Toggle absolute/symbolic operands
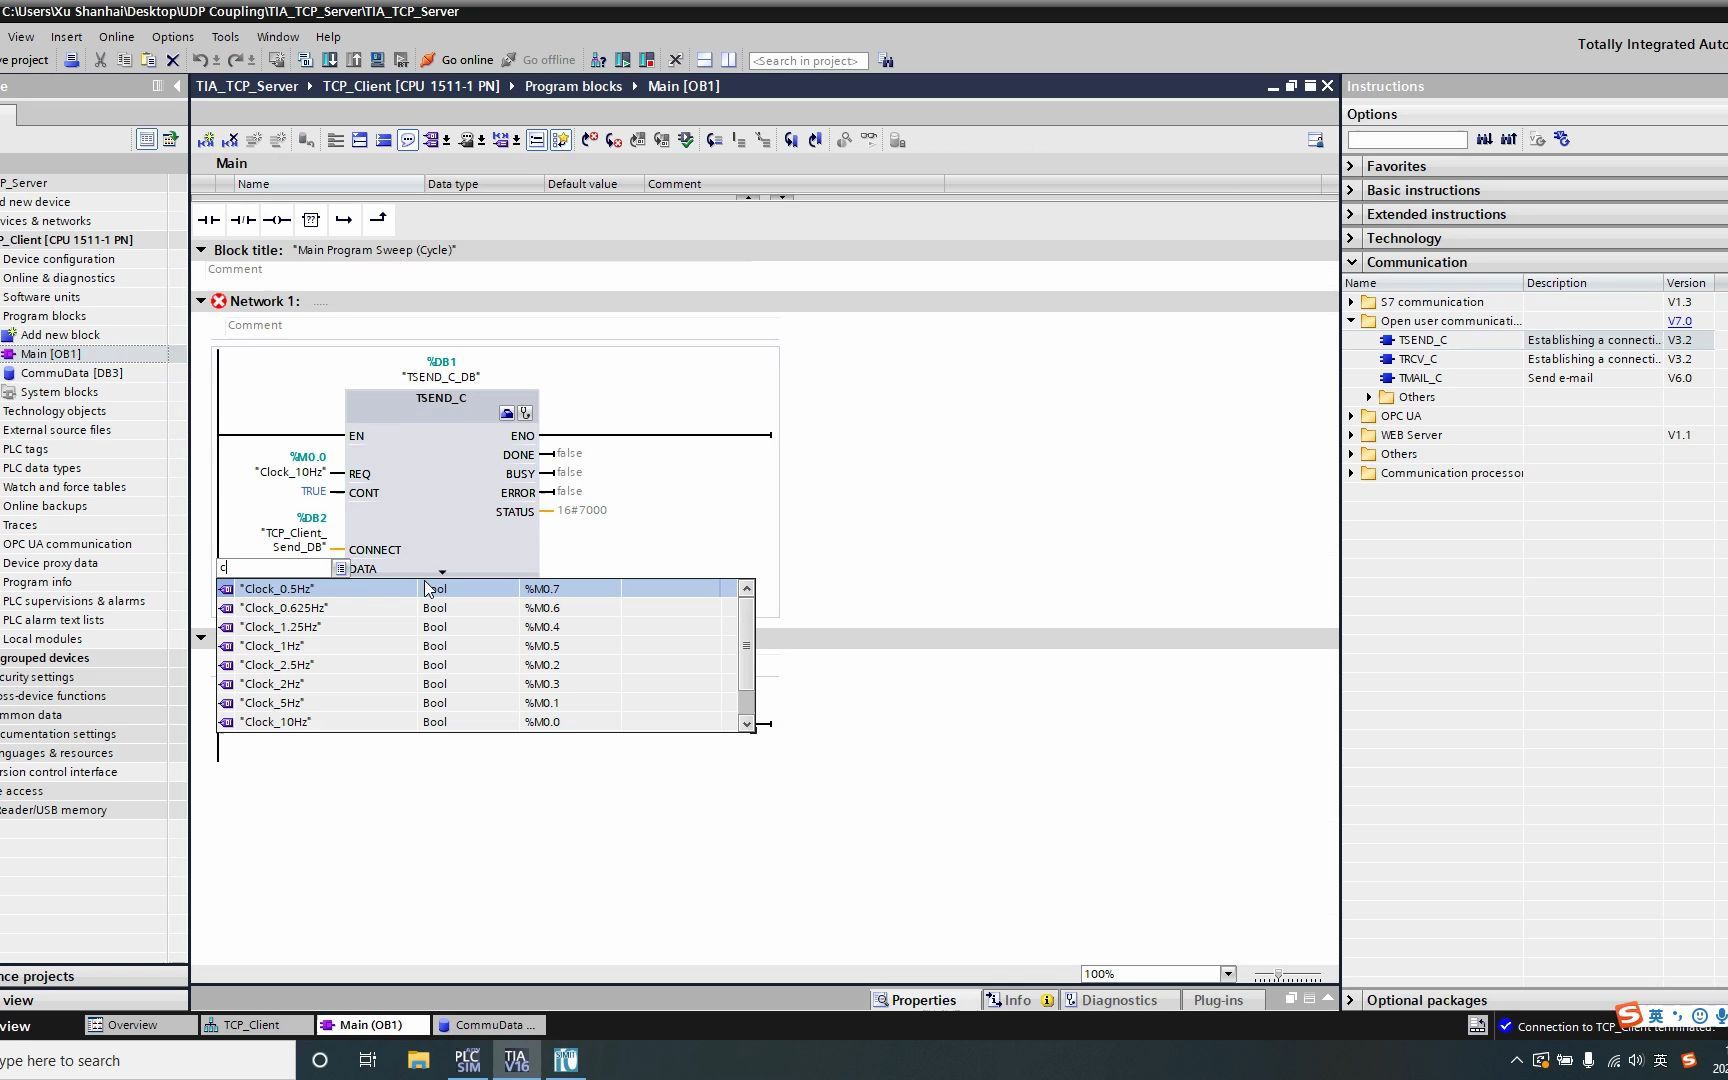The image size is (1728, 1080). point(432,140)
